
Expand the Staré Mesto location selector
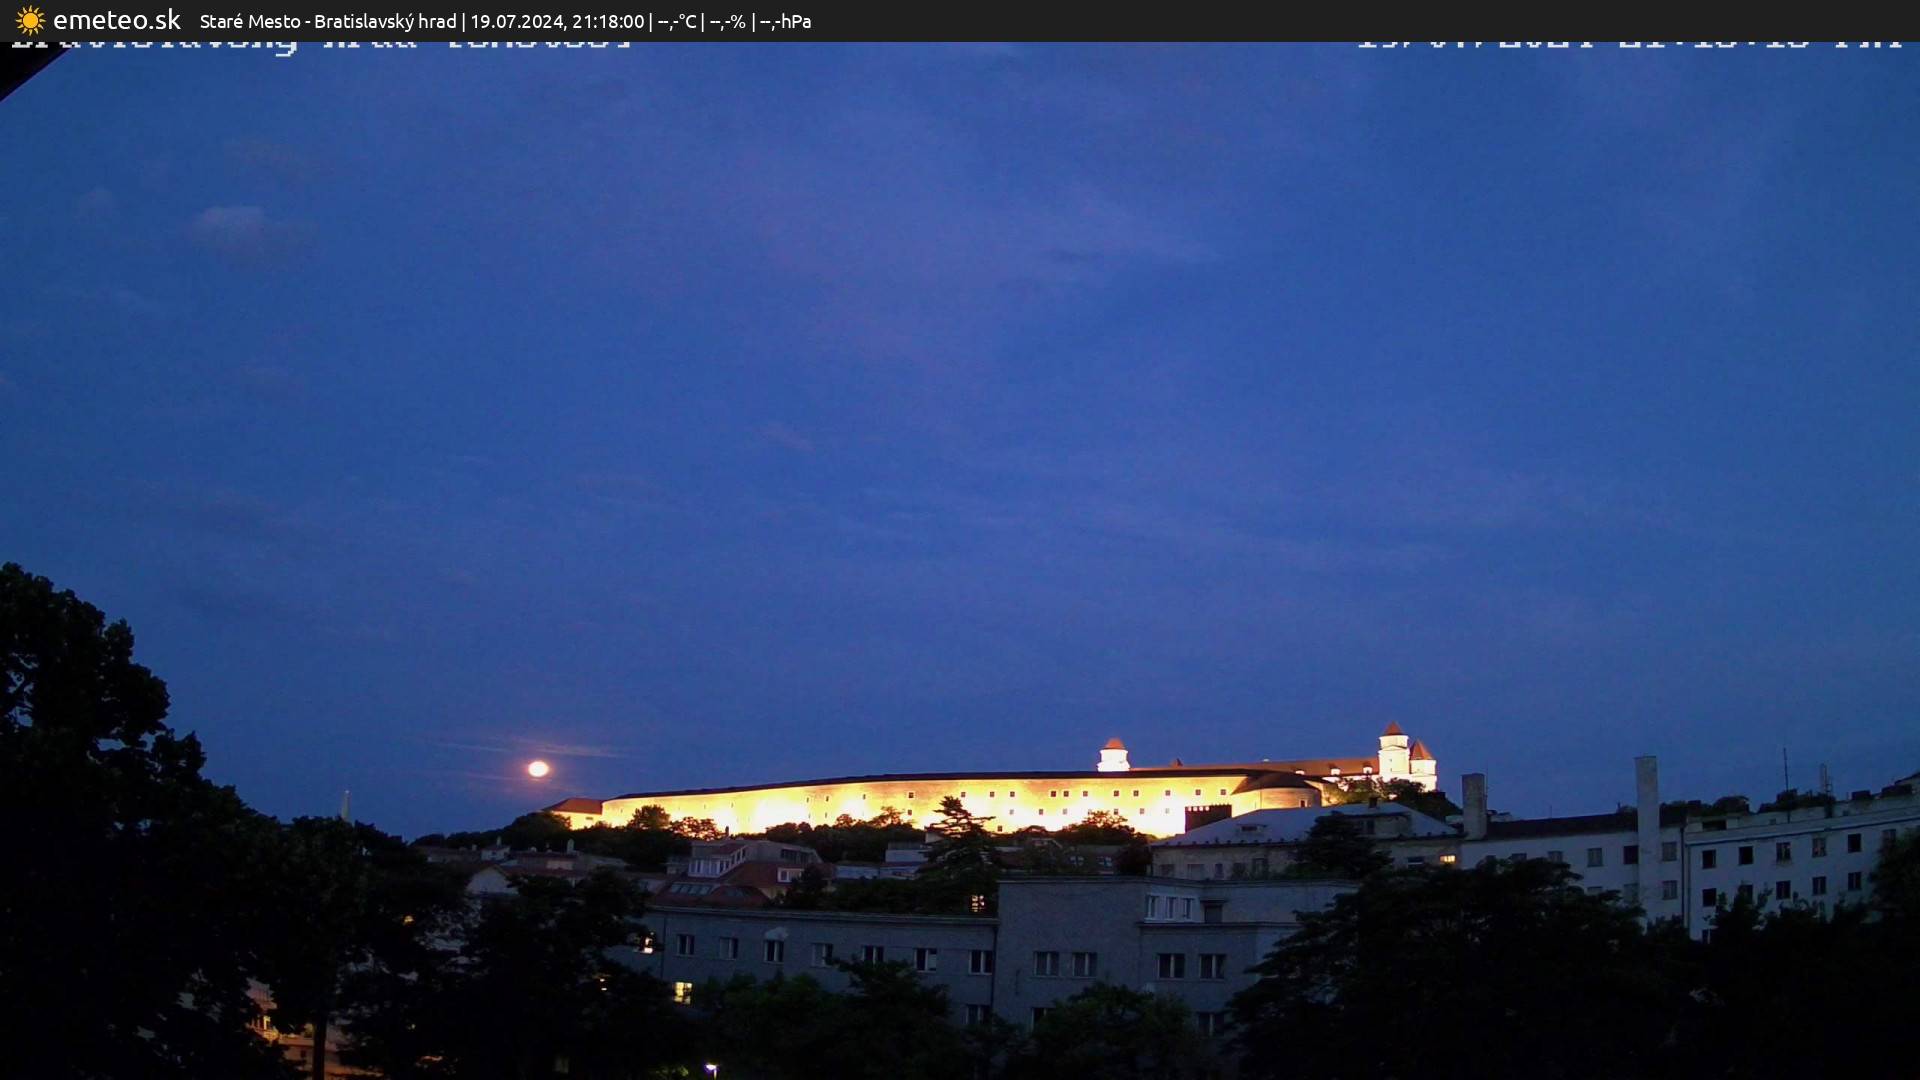[250, 20]
